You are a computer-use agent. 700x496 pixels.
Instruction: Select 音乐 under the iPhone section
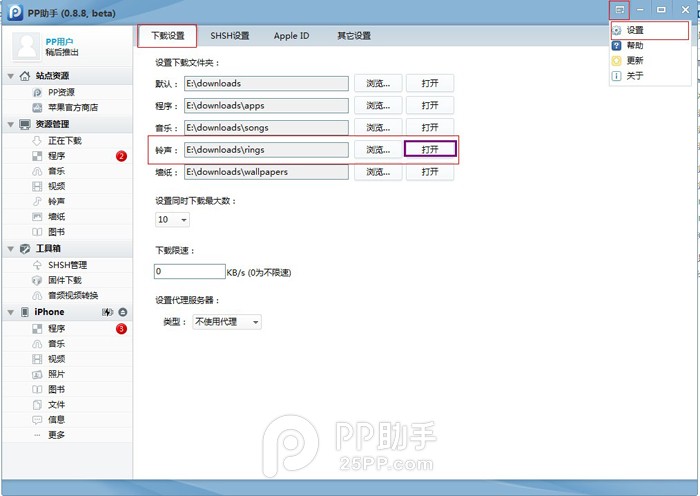[56, 344]
